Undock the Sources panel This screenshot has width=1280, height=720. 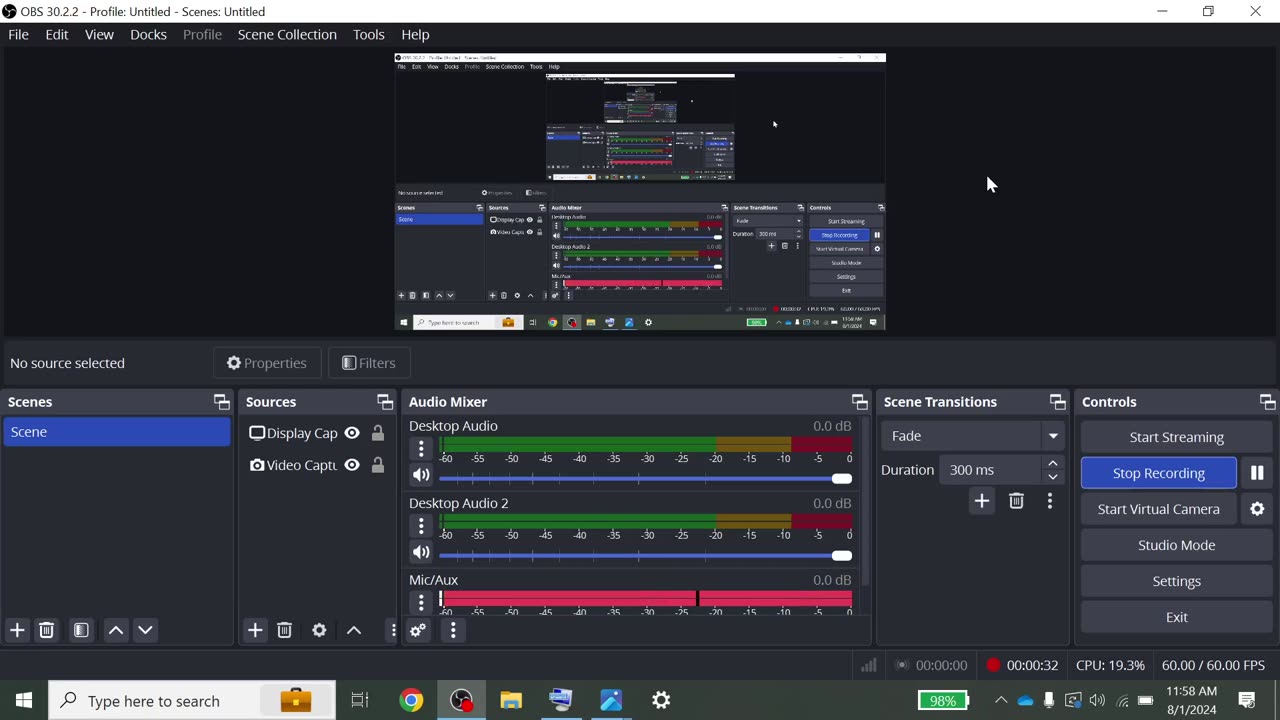coord(385,402)
